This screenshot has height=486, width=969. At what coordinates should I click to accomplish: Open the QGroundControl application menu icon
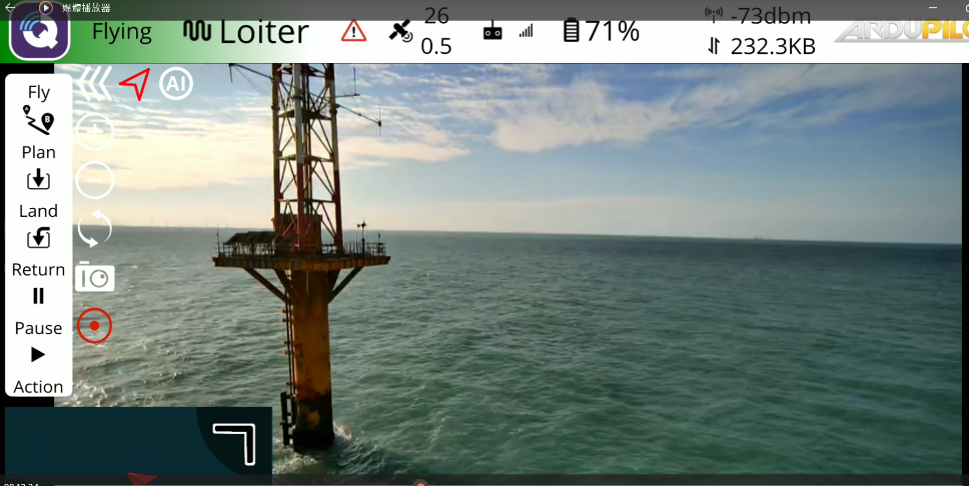point(39,32)
